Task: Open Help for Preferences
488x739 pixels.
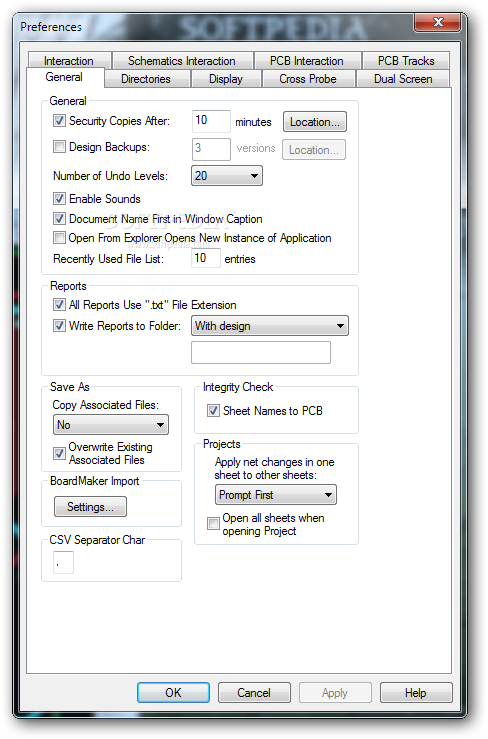Action: click(415, 692)
